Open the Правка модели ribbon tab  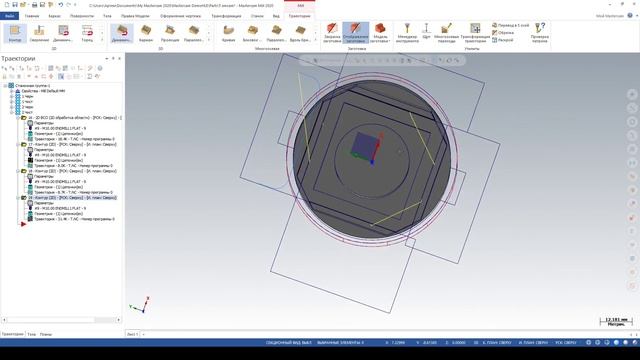(135, 16)
